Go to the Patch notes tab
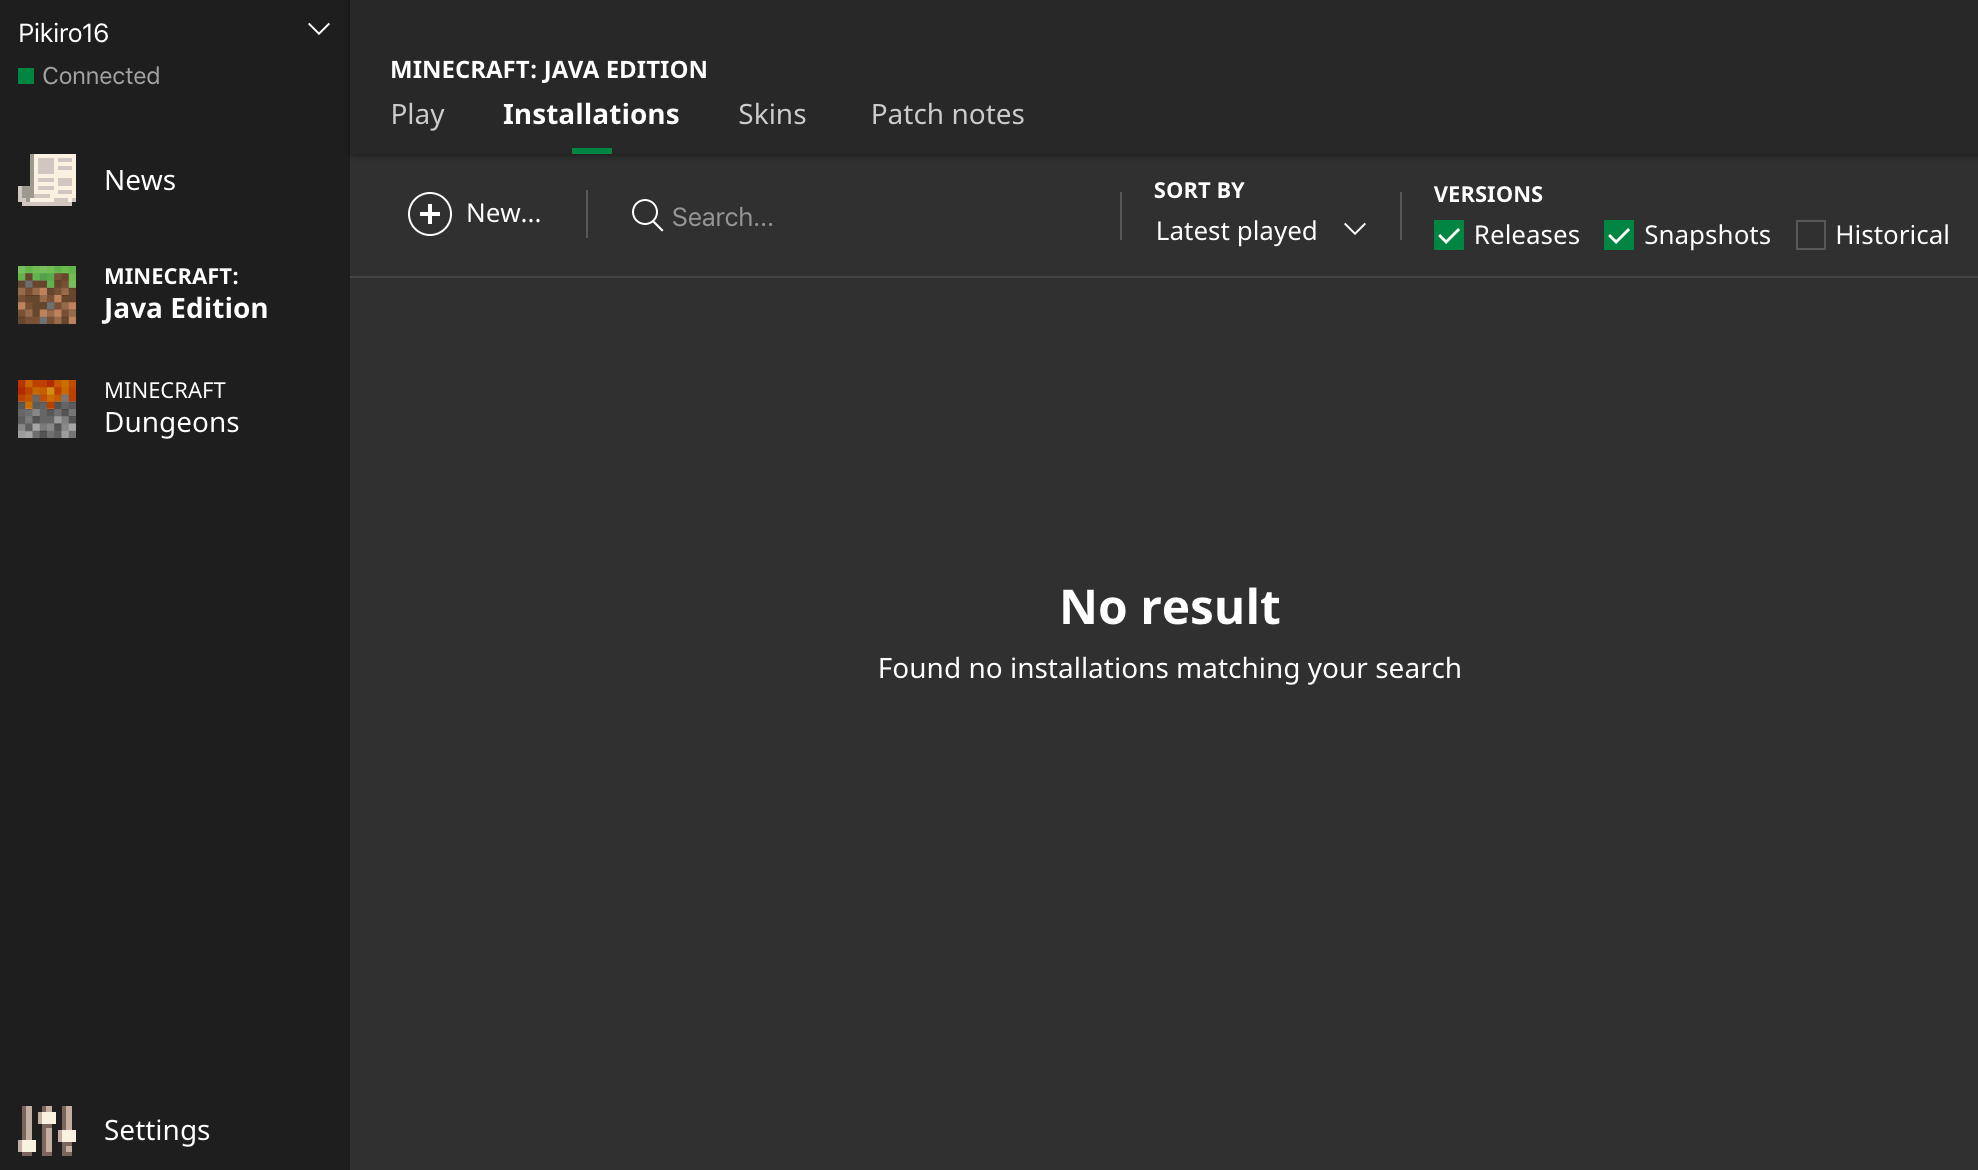 [947, 114]
